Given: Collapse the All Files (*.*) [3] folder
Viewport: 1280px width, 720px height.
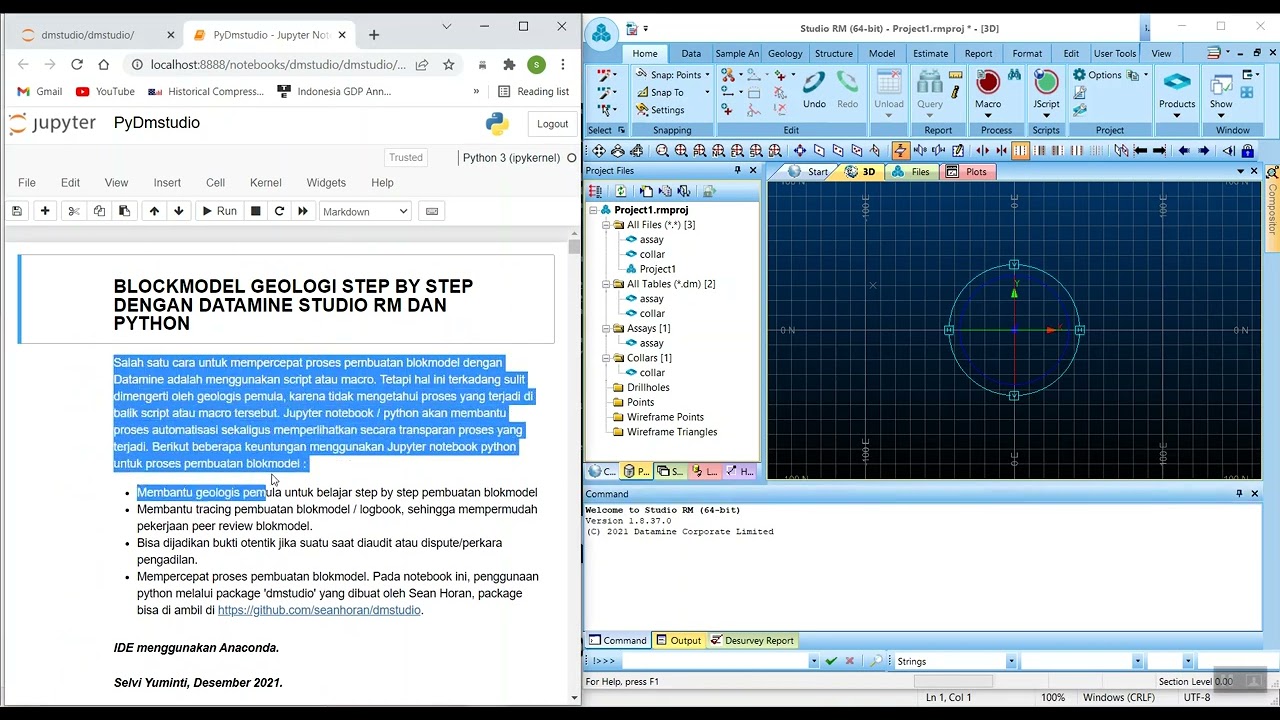Looking at the screenshot, I should [606, 225].
